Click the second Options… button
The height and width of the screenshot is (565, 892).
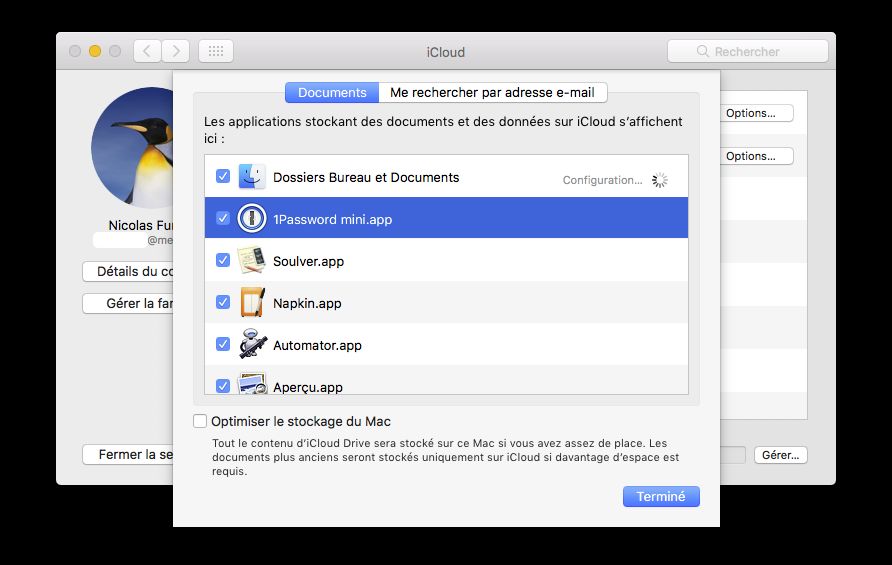click(757, 156)
